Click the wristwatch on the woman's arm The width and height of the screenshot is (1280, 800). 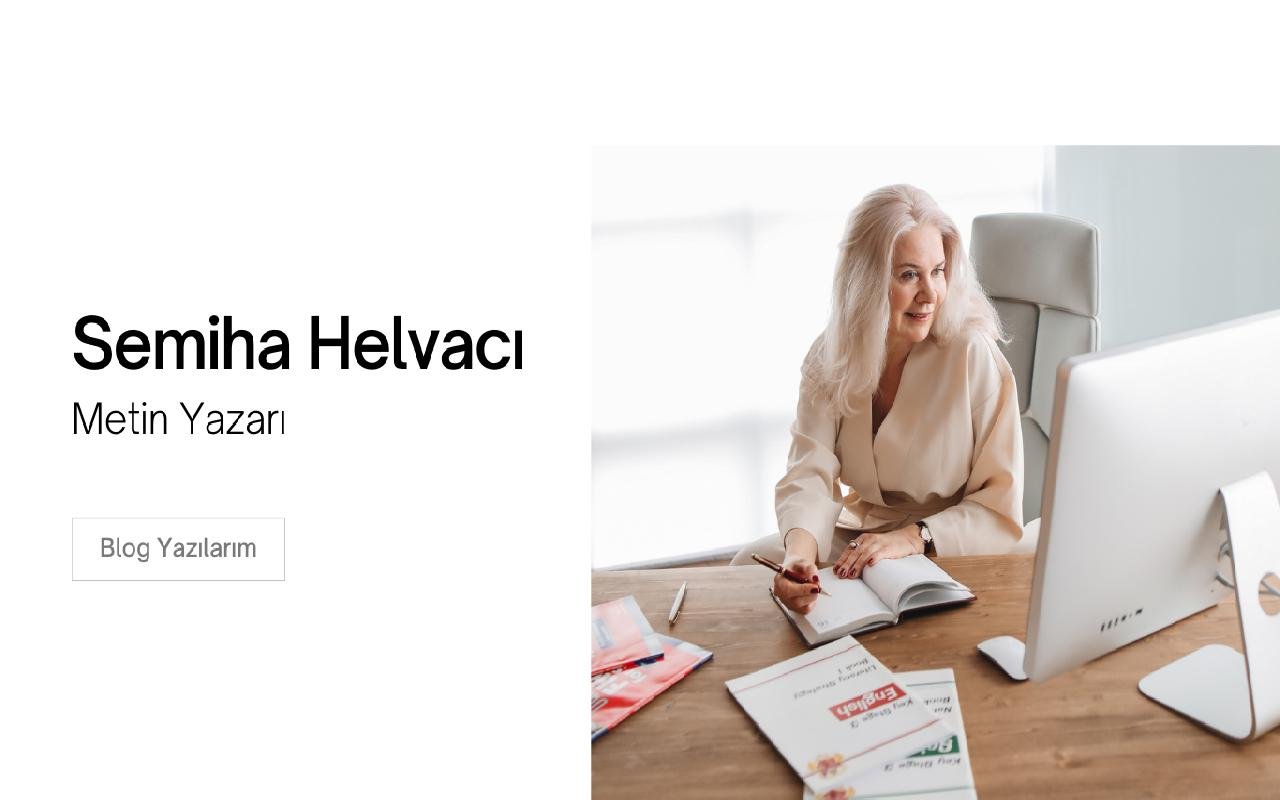(924, 535)
